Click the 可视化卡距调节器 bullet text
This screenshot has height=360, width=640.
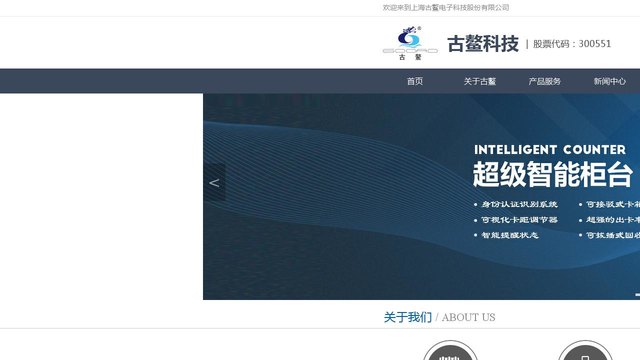point(519,220)
